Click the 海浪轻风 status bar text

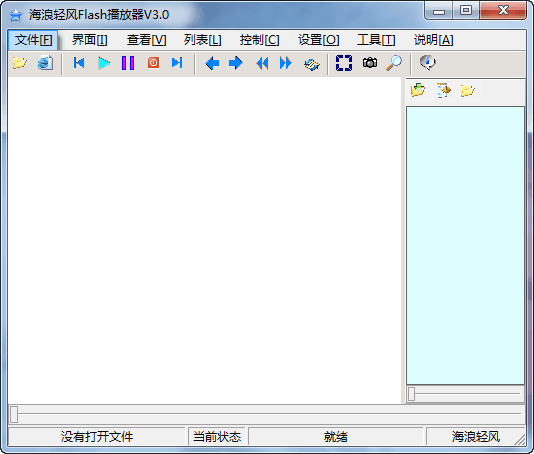click(476, 437)
